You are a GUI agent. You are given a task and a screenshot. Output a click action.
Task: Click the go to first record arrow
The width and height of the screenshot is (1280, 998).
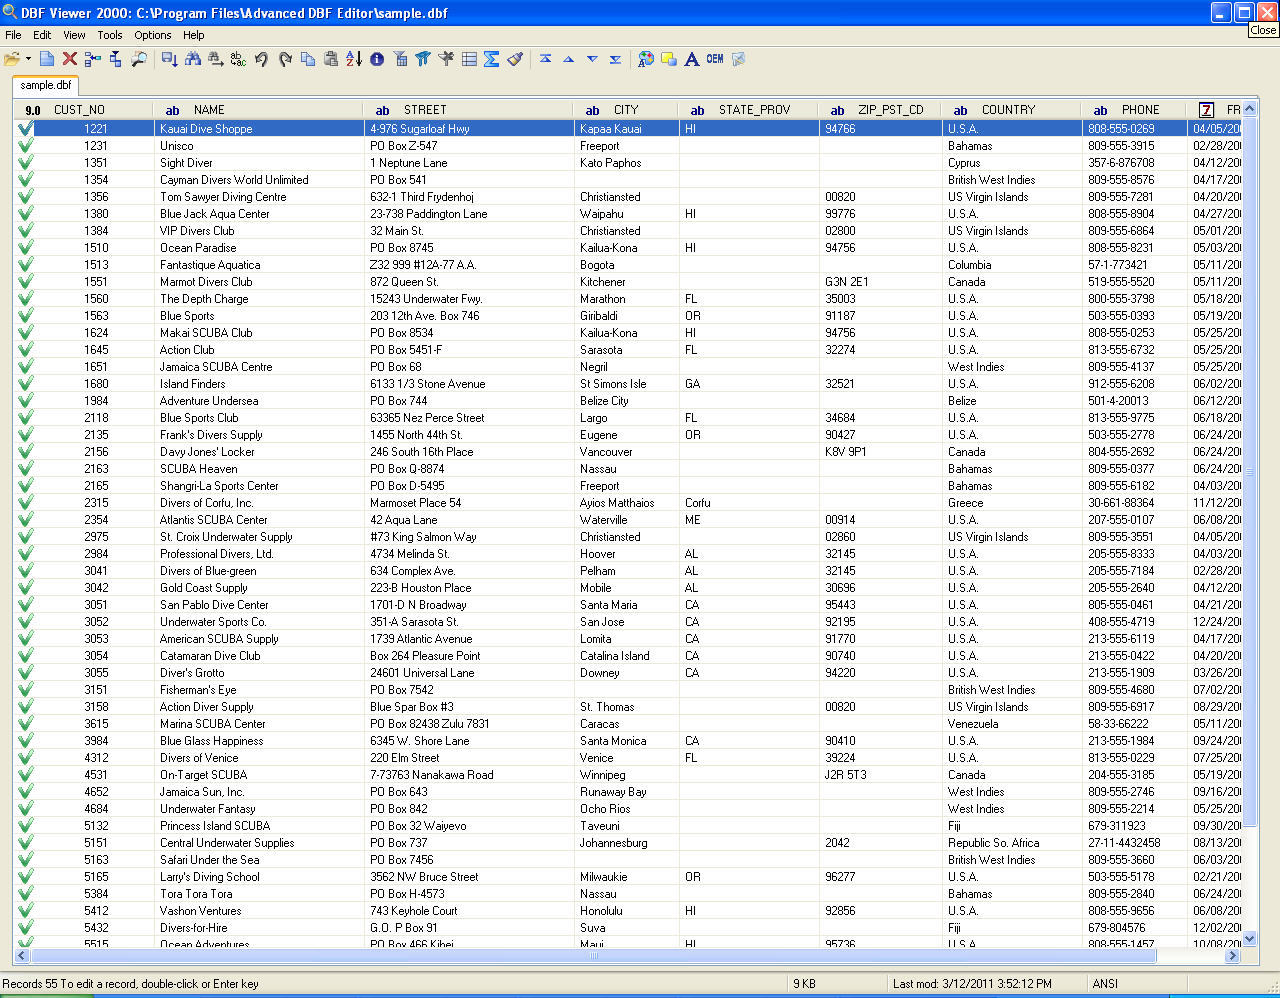pos(546,59)
